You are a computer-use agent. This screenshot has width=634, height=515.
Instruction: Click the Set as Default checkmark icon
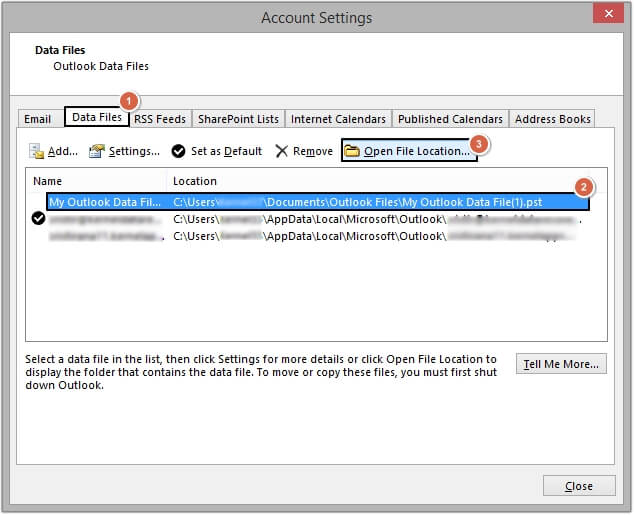[178, 151]
